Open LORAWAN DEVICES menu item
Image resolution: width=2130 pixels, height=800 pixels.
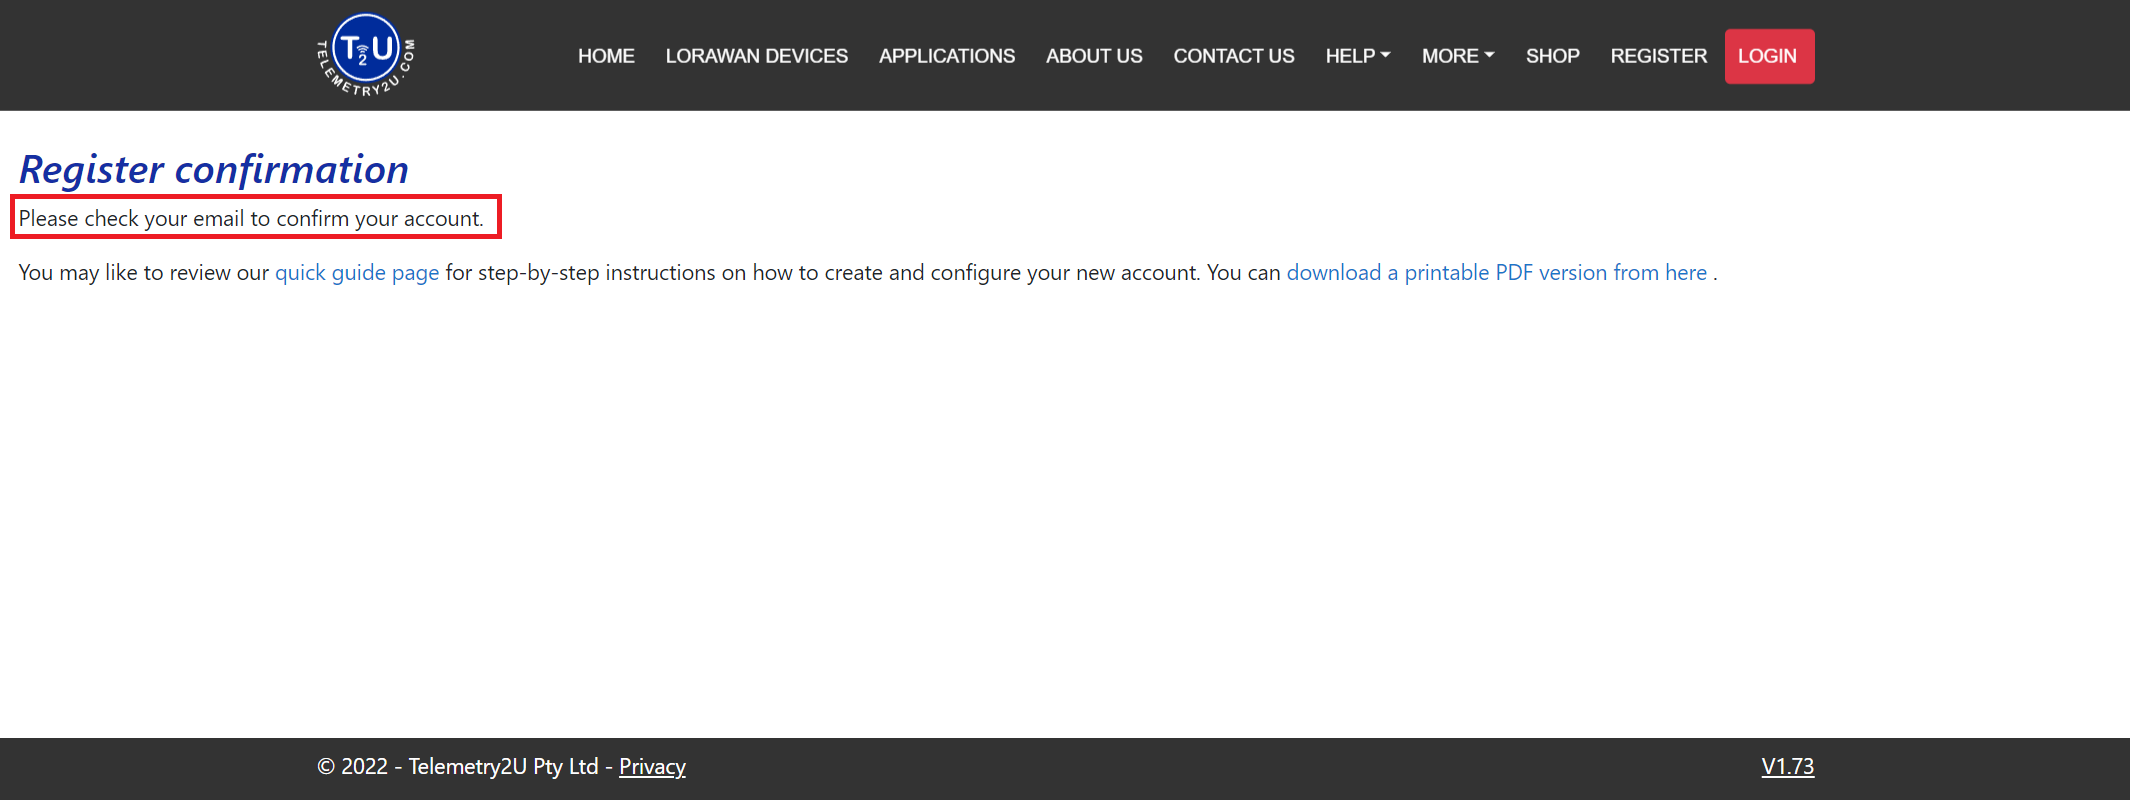pyautogui.click(x=757, y=56)
